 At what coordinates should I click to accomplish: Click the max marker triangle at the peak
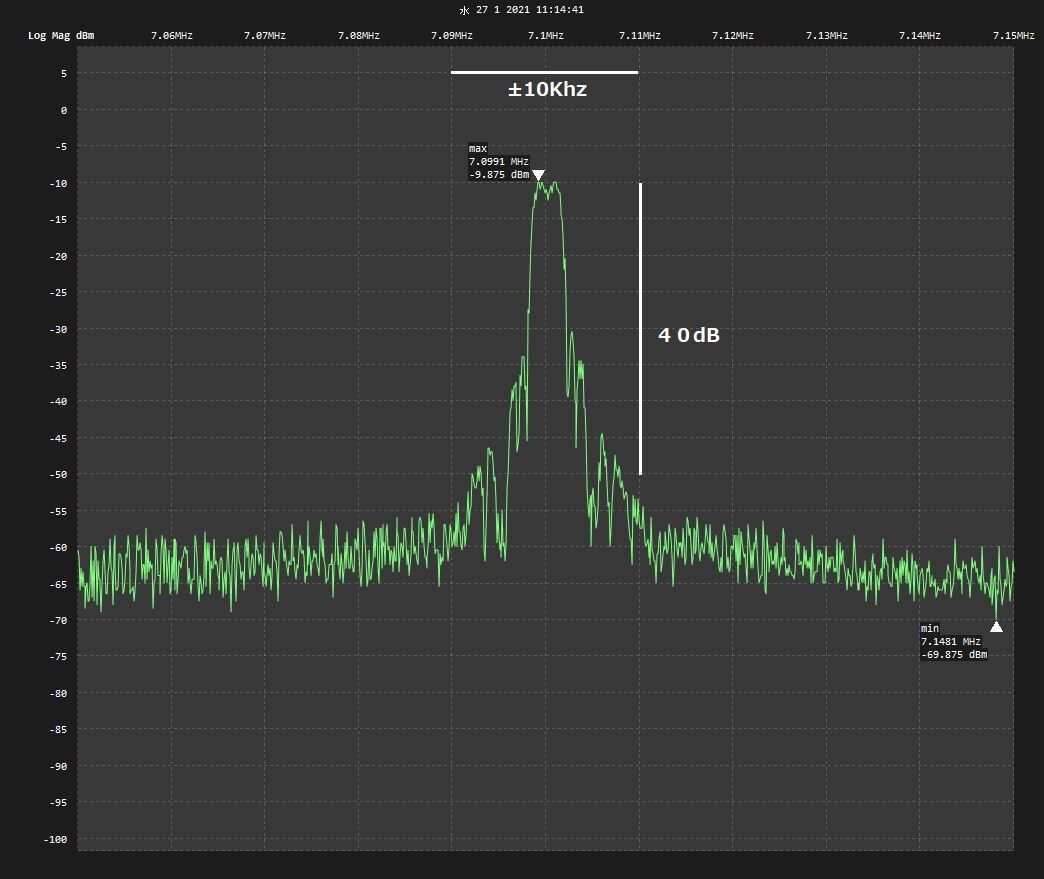point(538,175)
